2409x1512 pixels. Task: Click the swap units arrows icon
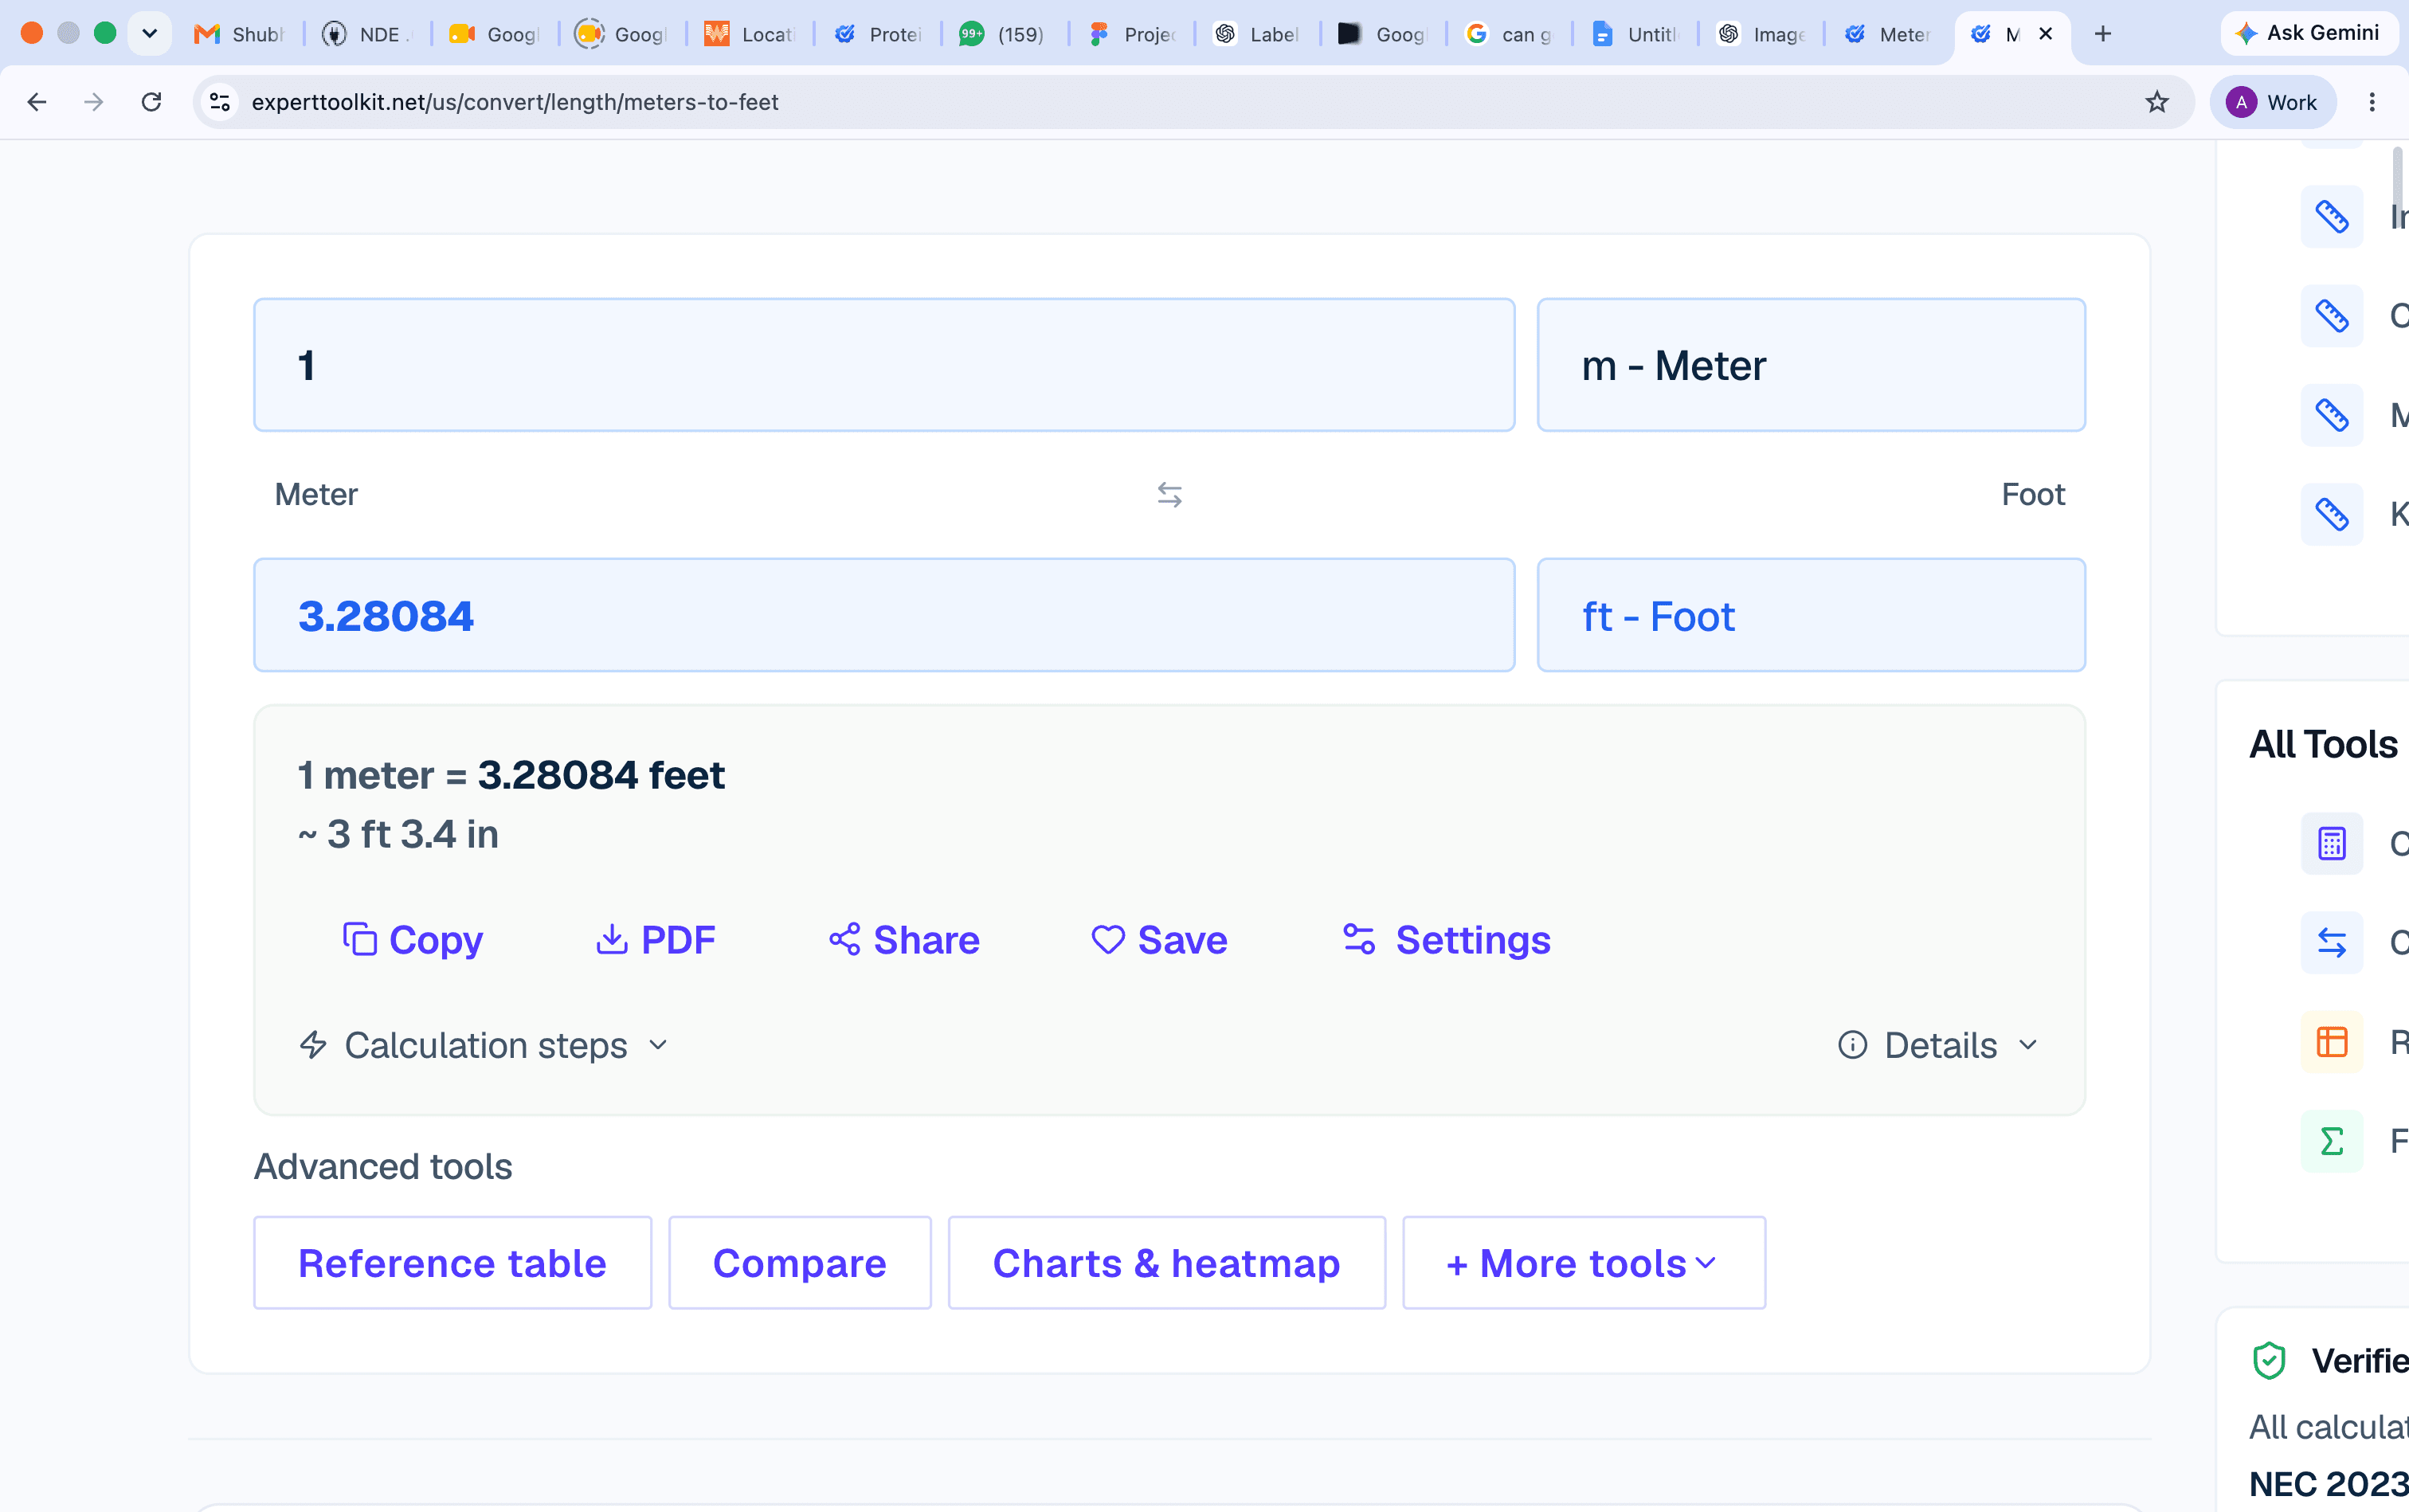1169,494
